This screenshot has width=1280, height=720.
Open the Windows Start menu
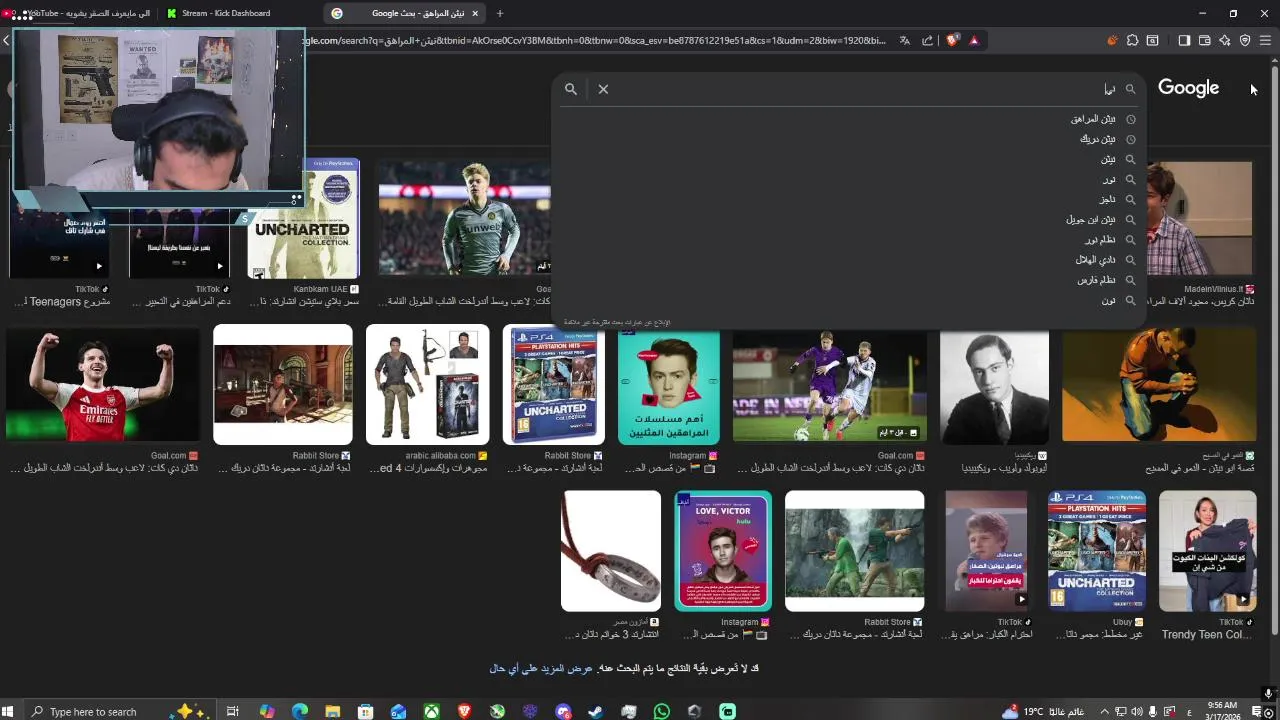point(9,711)
